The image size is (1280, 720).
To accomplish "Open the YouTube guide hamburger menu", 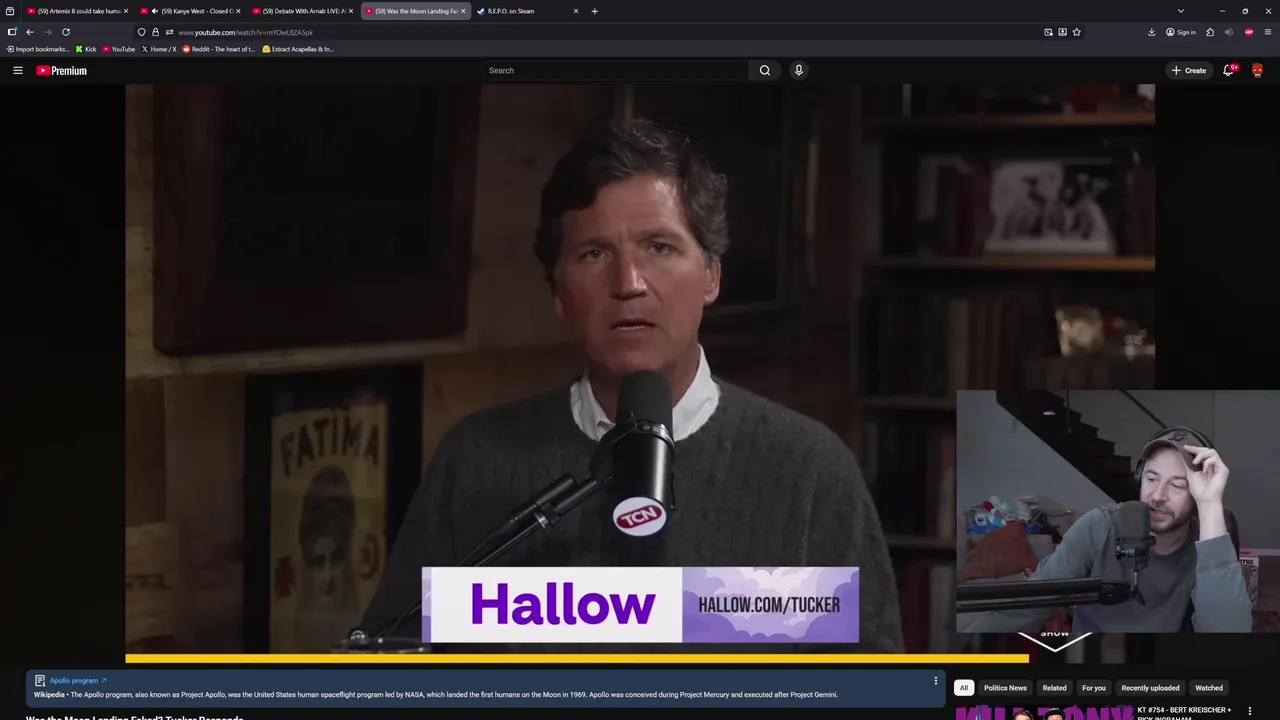I will pyautogui.click(x=18, y=70).
